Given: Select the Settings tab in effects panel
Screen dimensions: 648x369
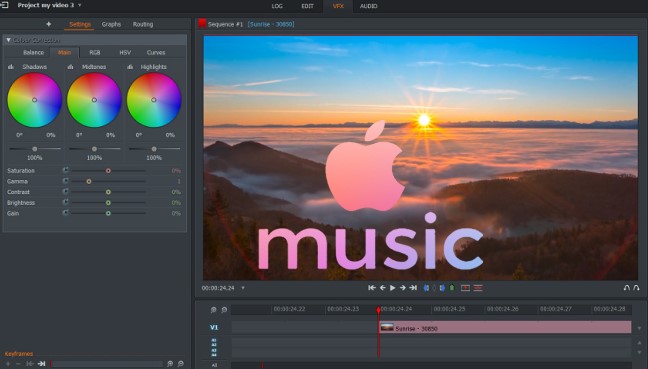Looking at the screenshot, I should pos(80,24).
